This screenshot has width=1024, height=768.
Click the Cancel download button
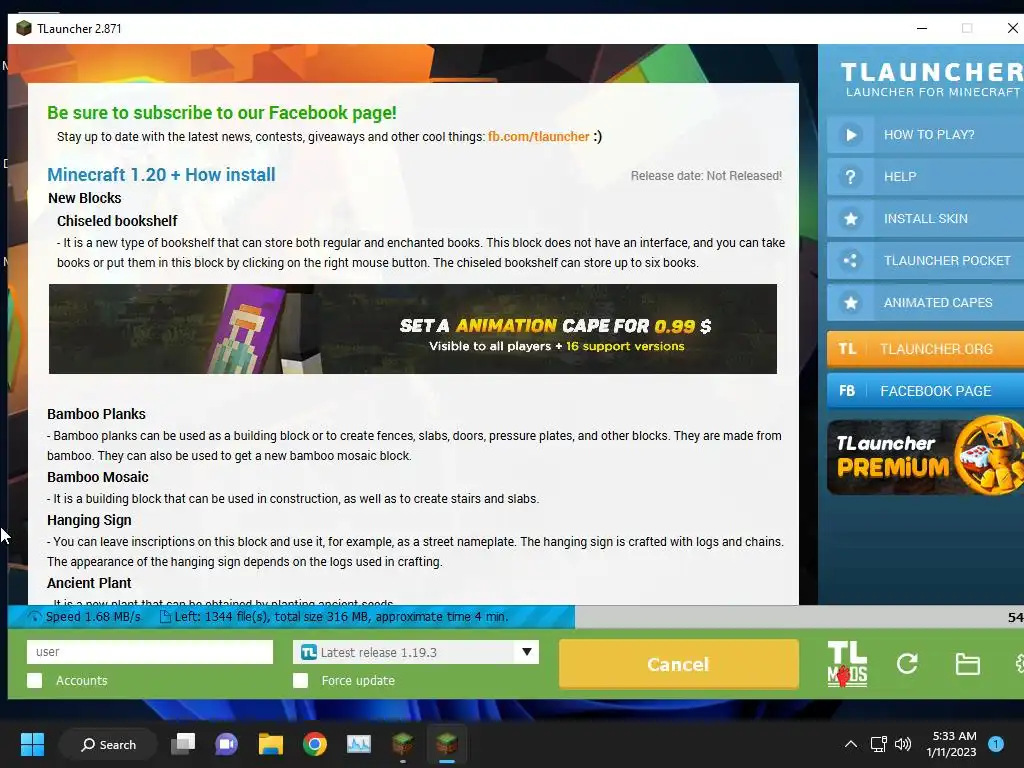coord(679,664)
